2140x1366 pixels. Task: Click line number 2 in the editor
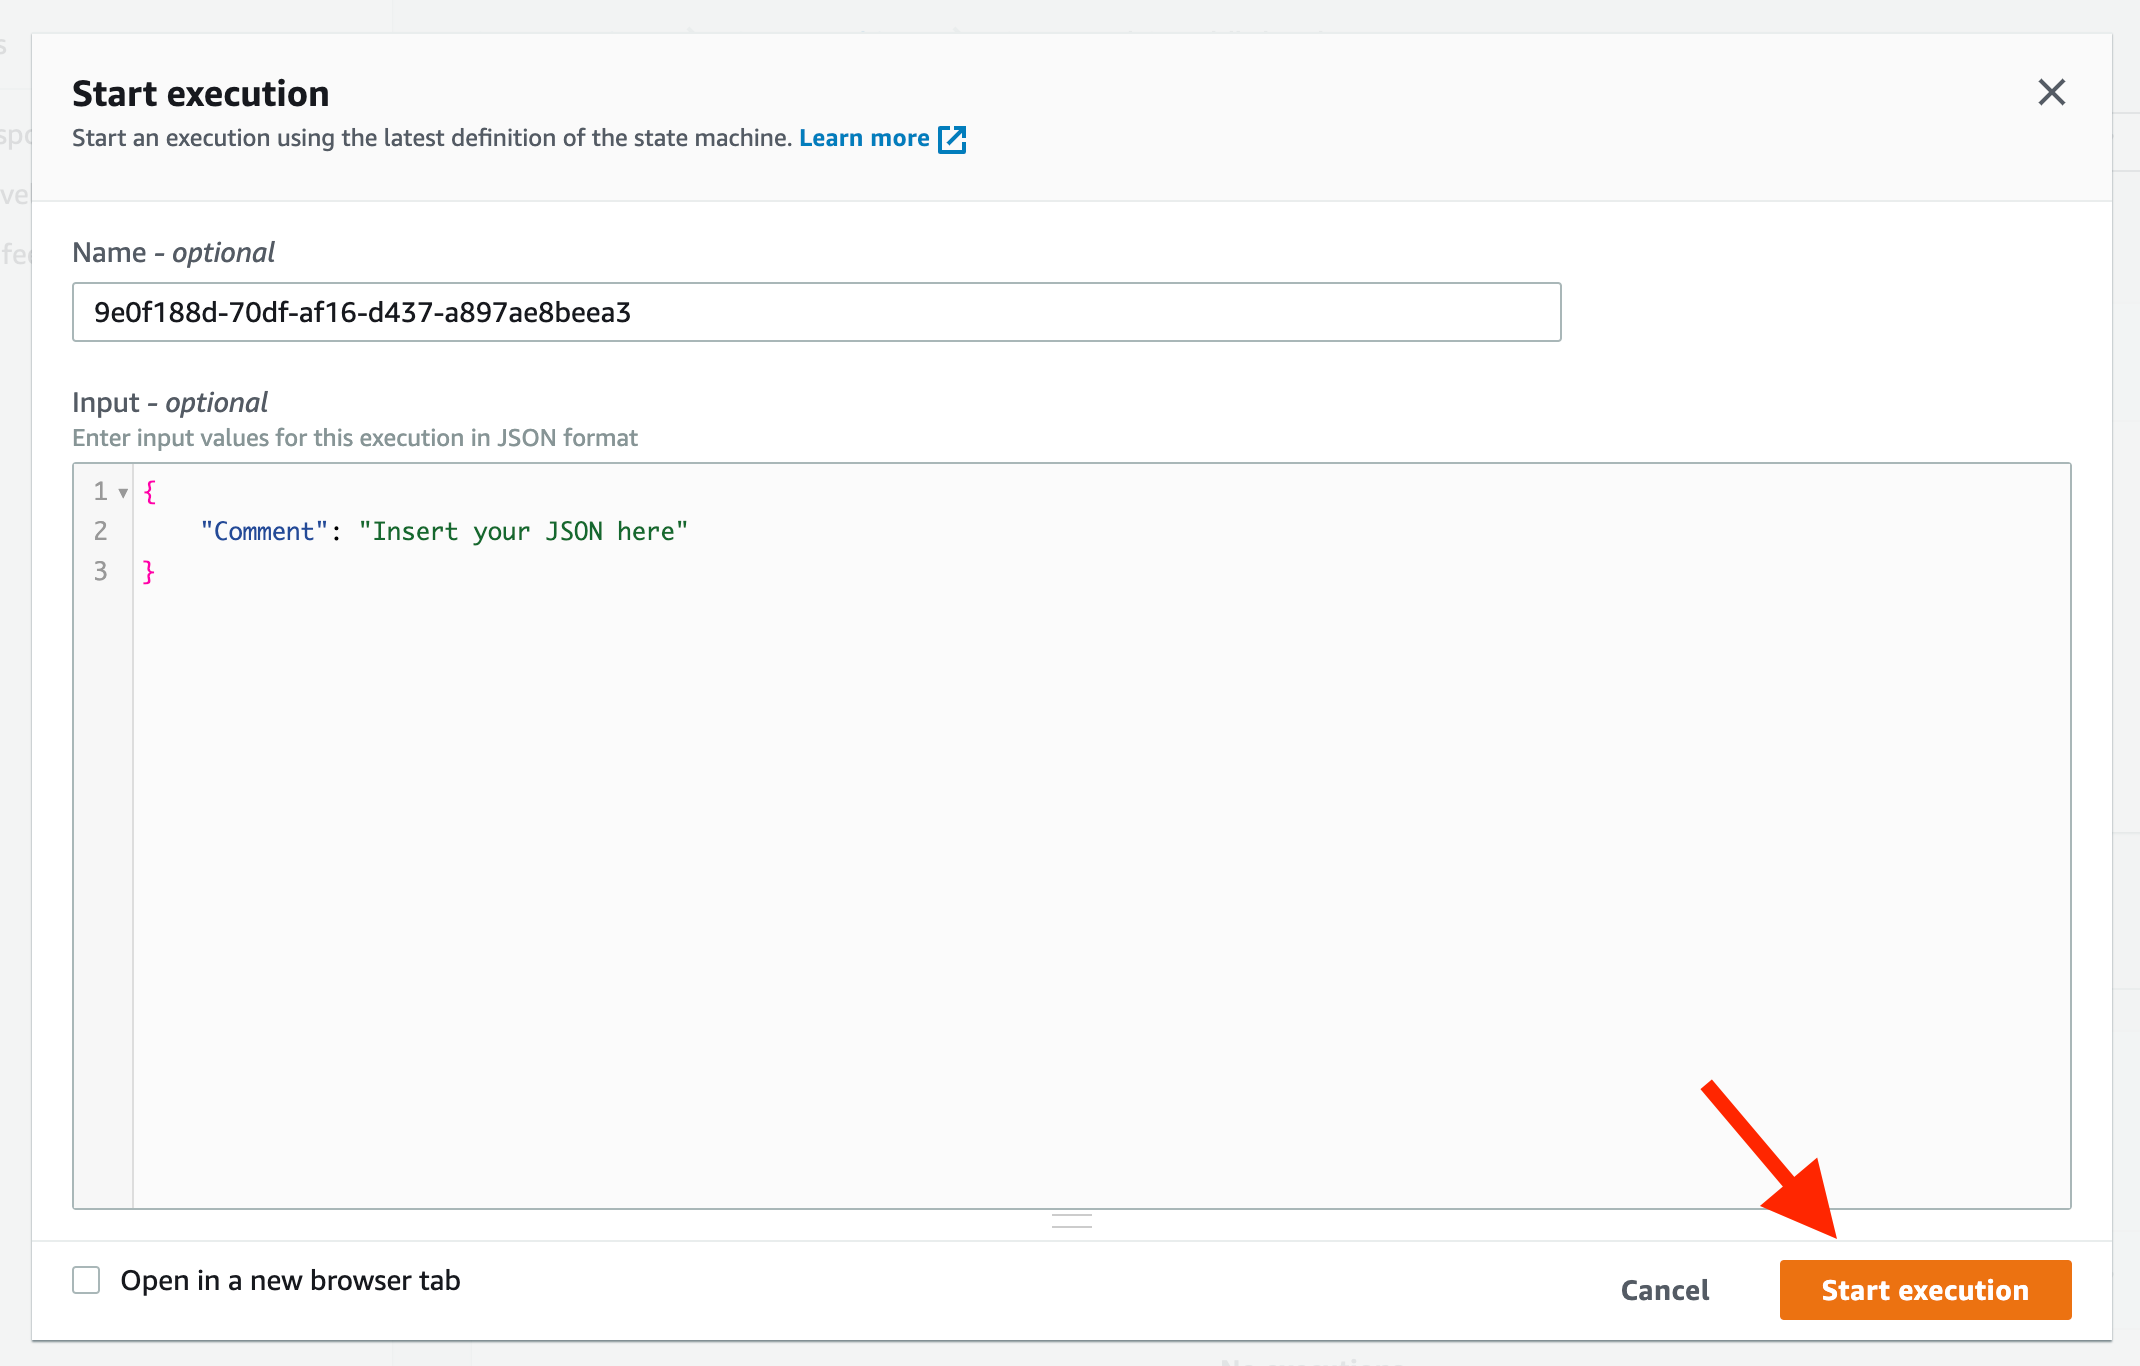tap(100, 530)
